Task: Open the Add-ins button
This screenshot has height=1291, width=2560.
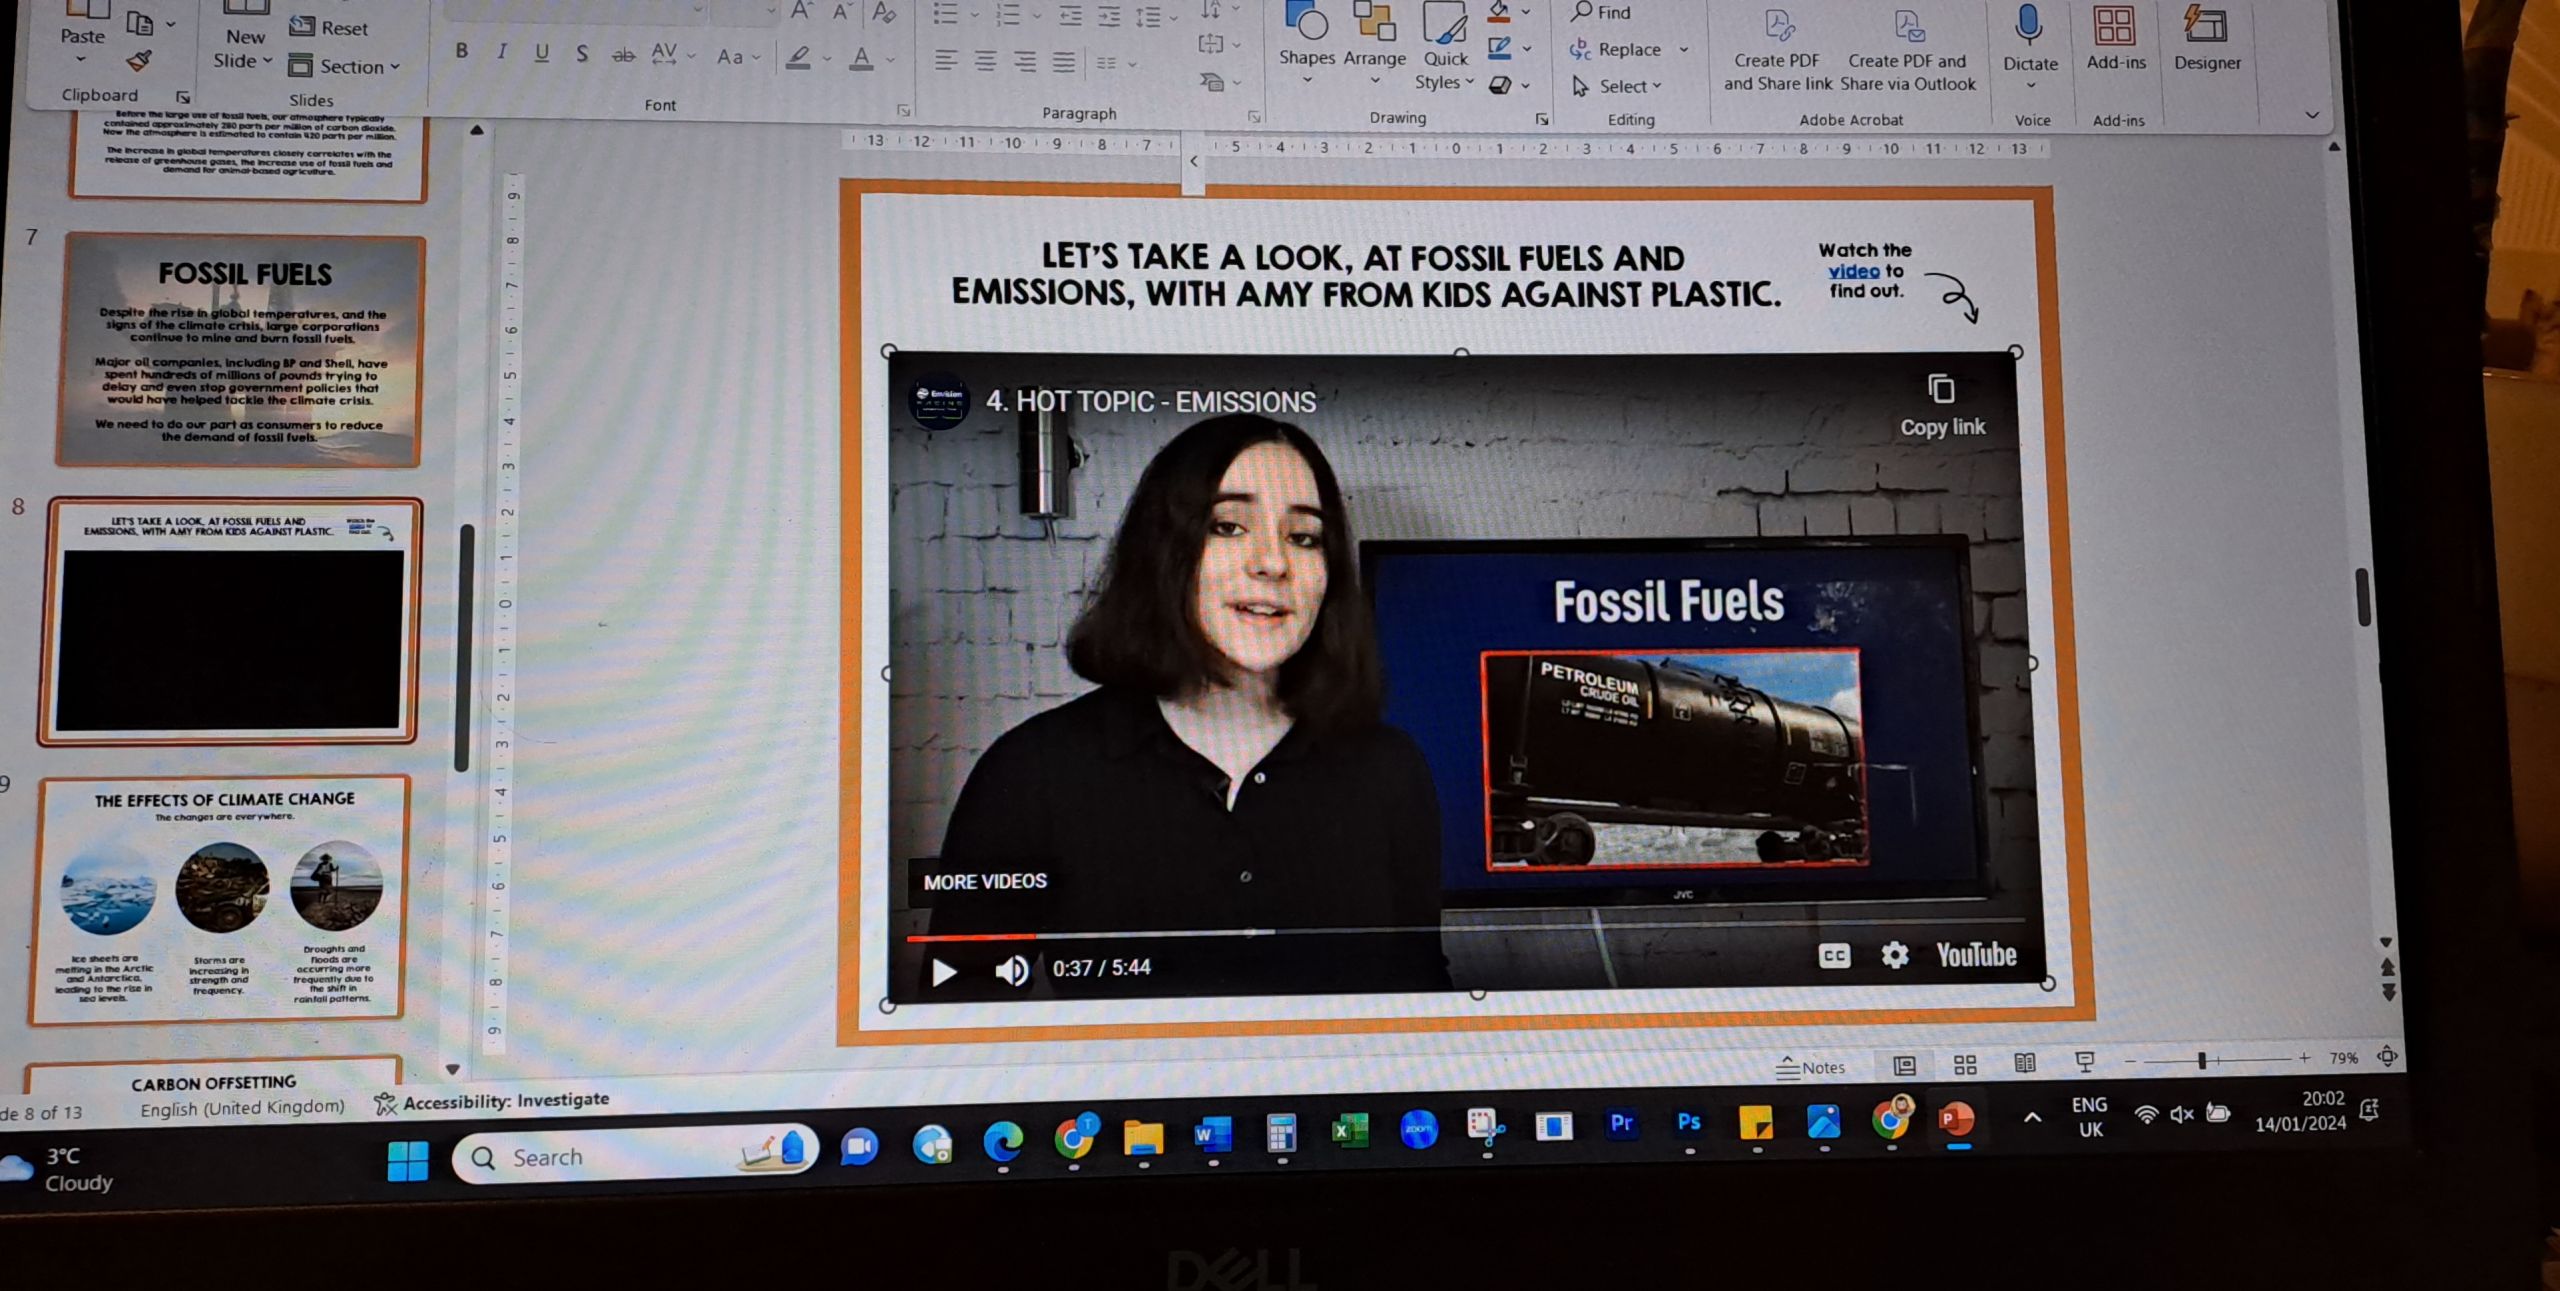Action: (x=2115, y=40)
